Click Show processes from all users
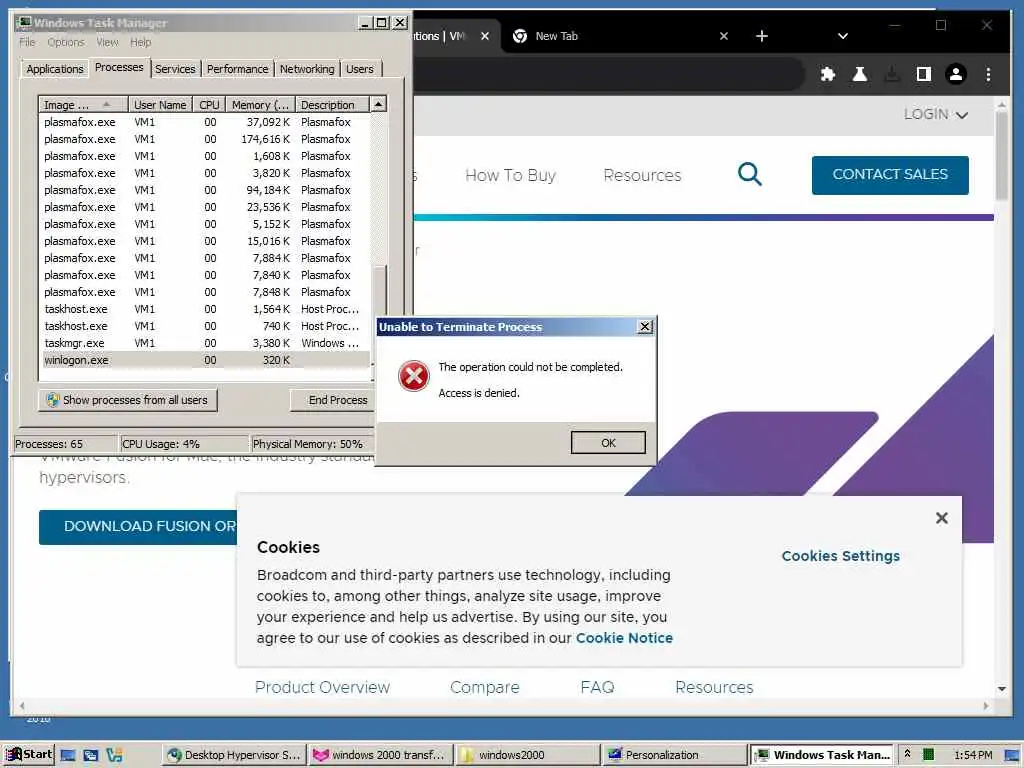The image size is (1024, 768). tap(127, 400)
